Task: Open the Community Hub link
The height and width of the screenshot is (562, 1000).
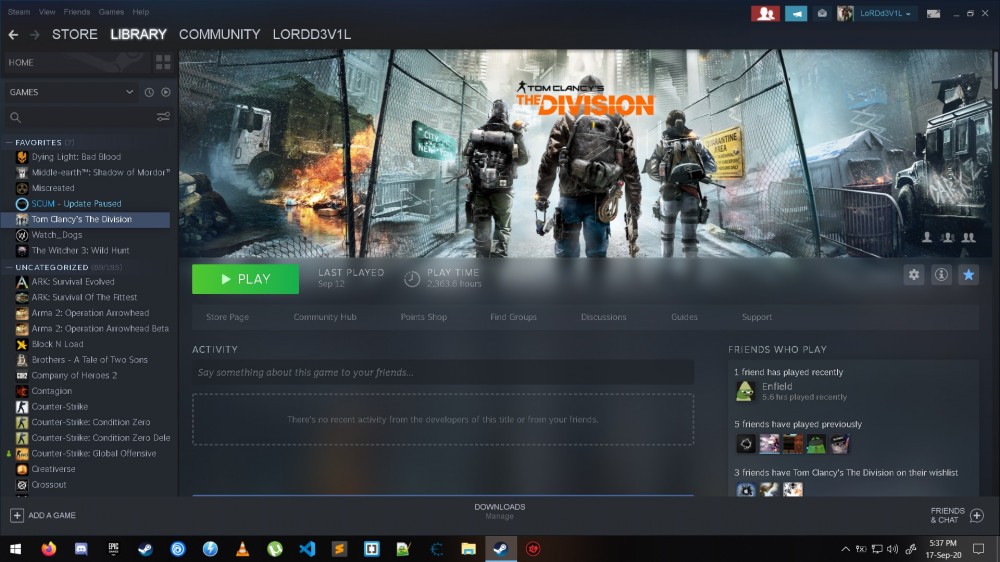Action: pos(324,317)
